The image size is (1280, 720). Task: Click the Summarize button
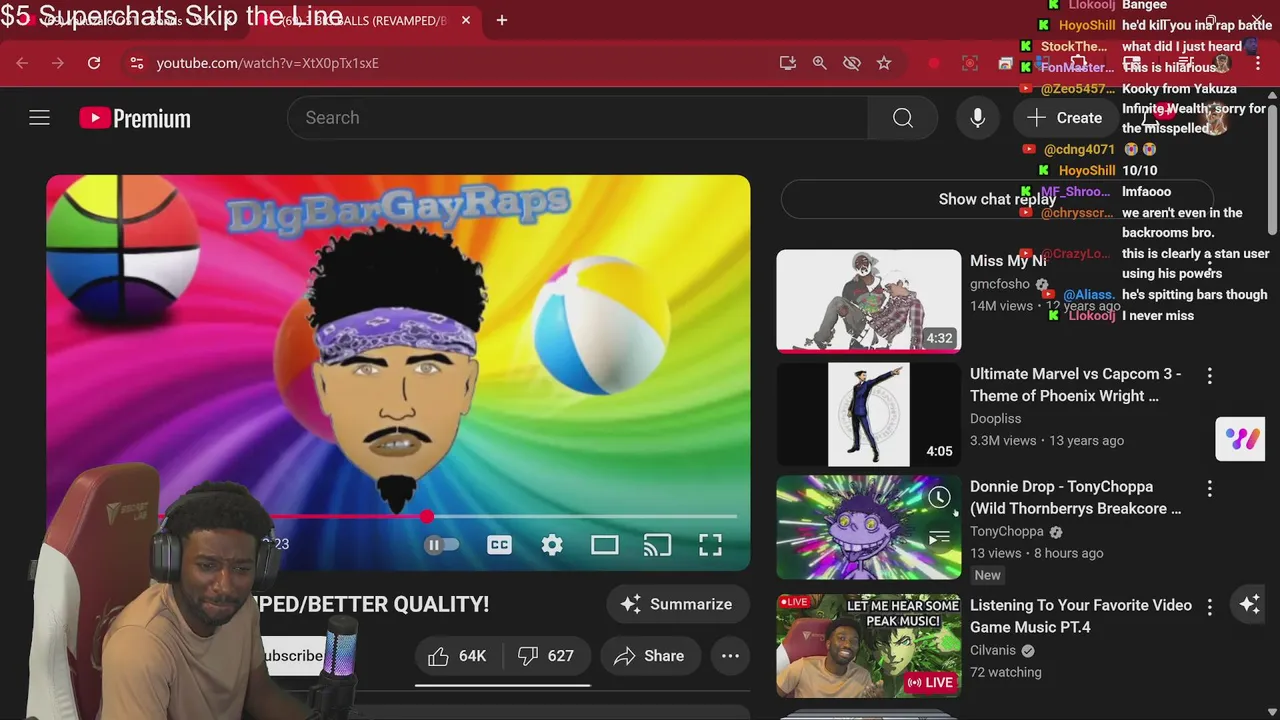pyautogui.click(x=678, y=604)
